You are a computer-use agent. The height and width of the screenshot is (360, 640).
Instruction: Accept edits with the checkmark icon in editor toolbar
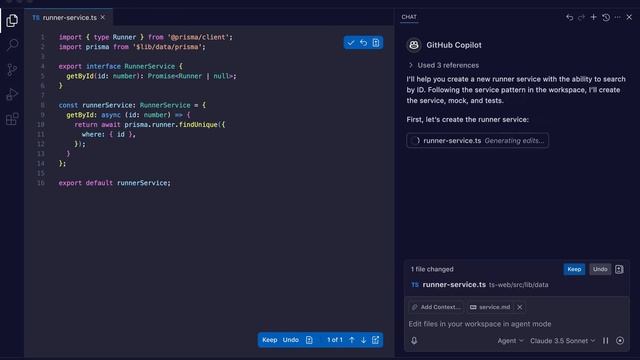[x=351, y=43]
